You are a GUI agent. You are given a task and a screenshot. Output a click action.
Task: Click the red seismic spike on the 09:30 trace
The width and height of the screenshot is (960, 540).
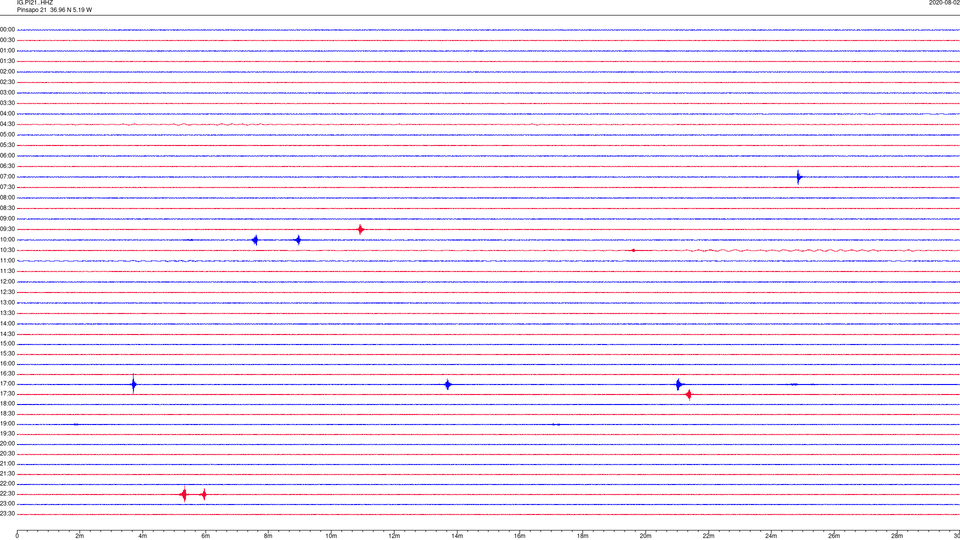tap(361, 230)
